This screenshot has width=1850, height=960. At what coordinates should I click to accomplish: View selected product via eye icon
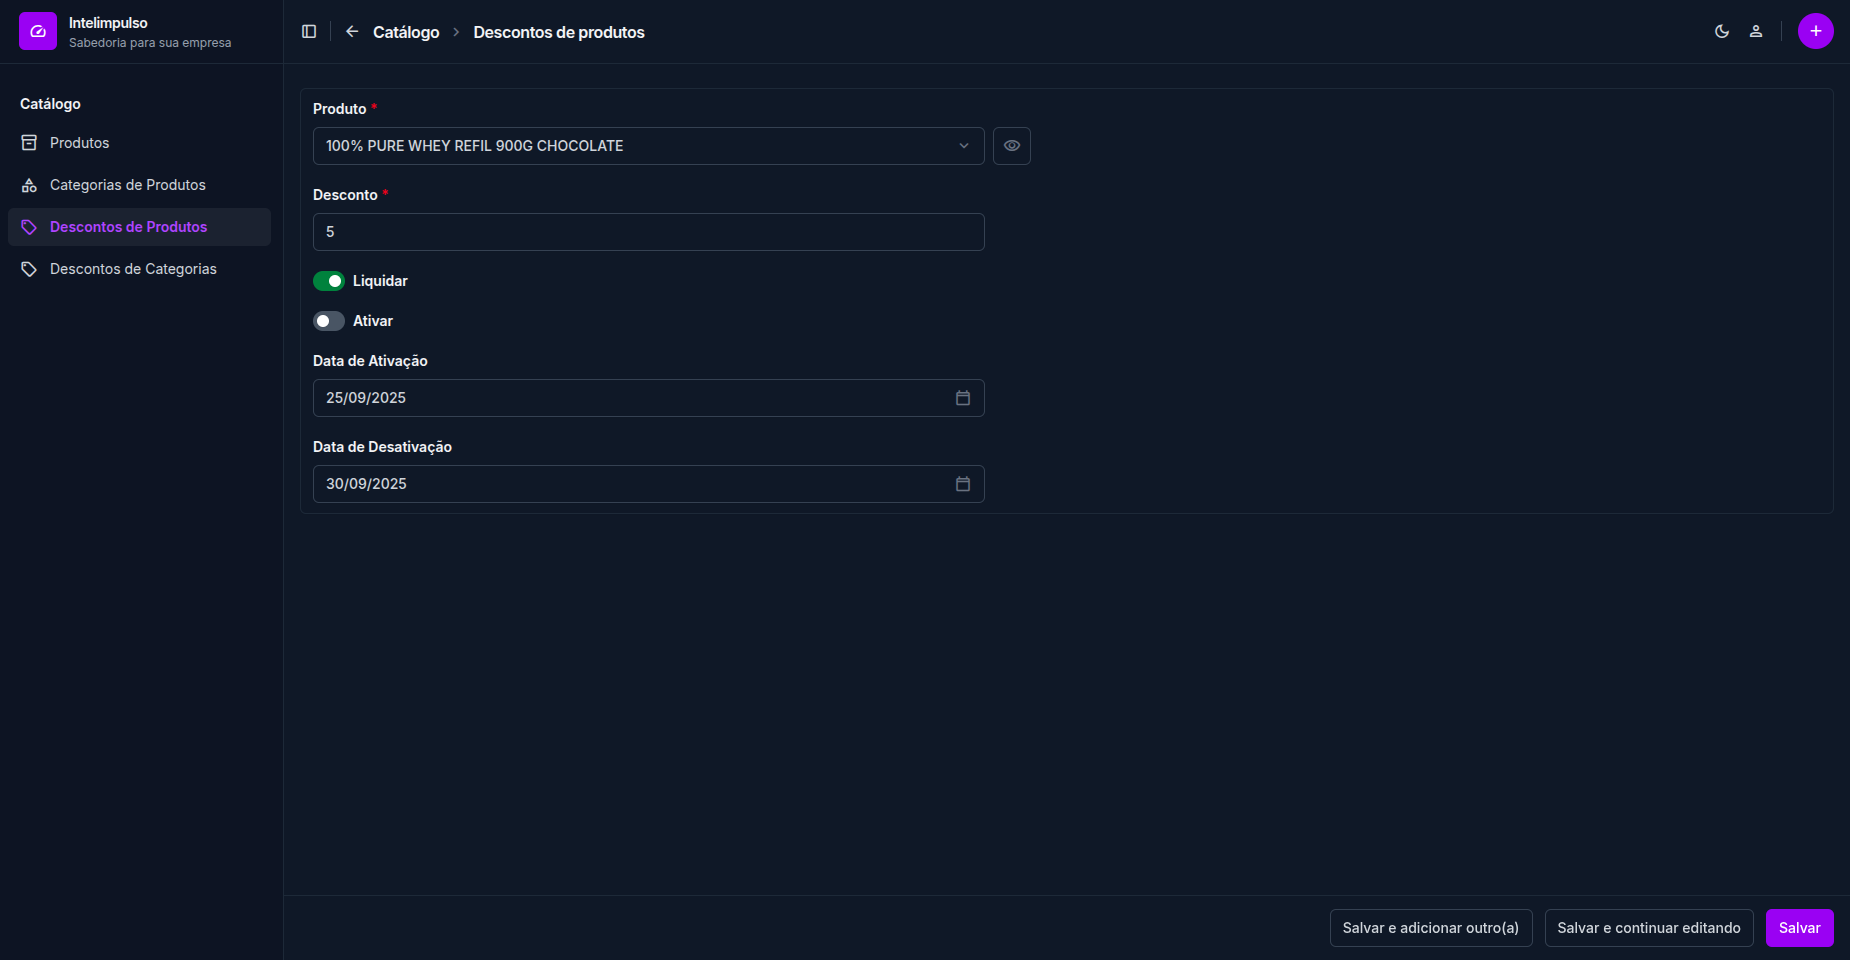pos(1012,146)
